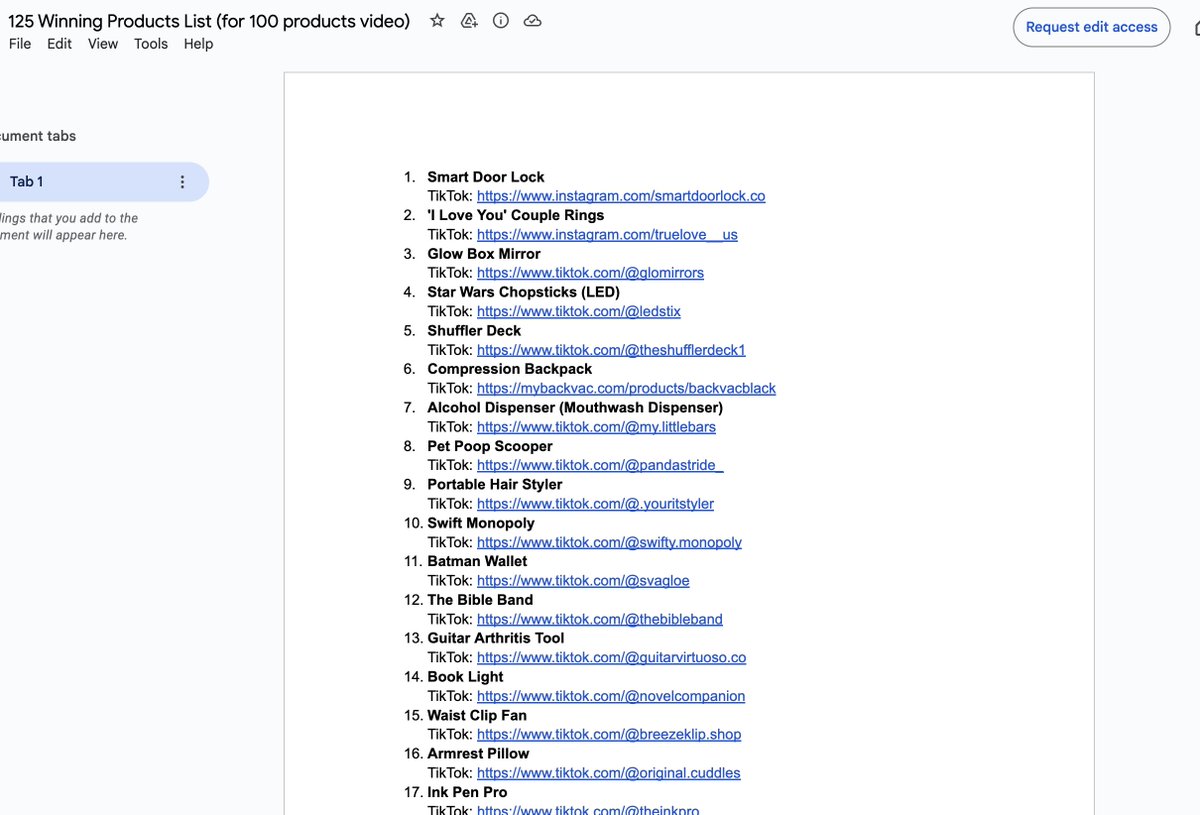
Task: Click the Compression Backpack heading
Action: [x=510, y=369]
